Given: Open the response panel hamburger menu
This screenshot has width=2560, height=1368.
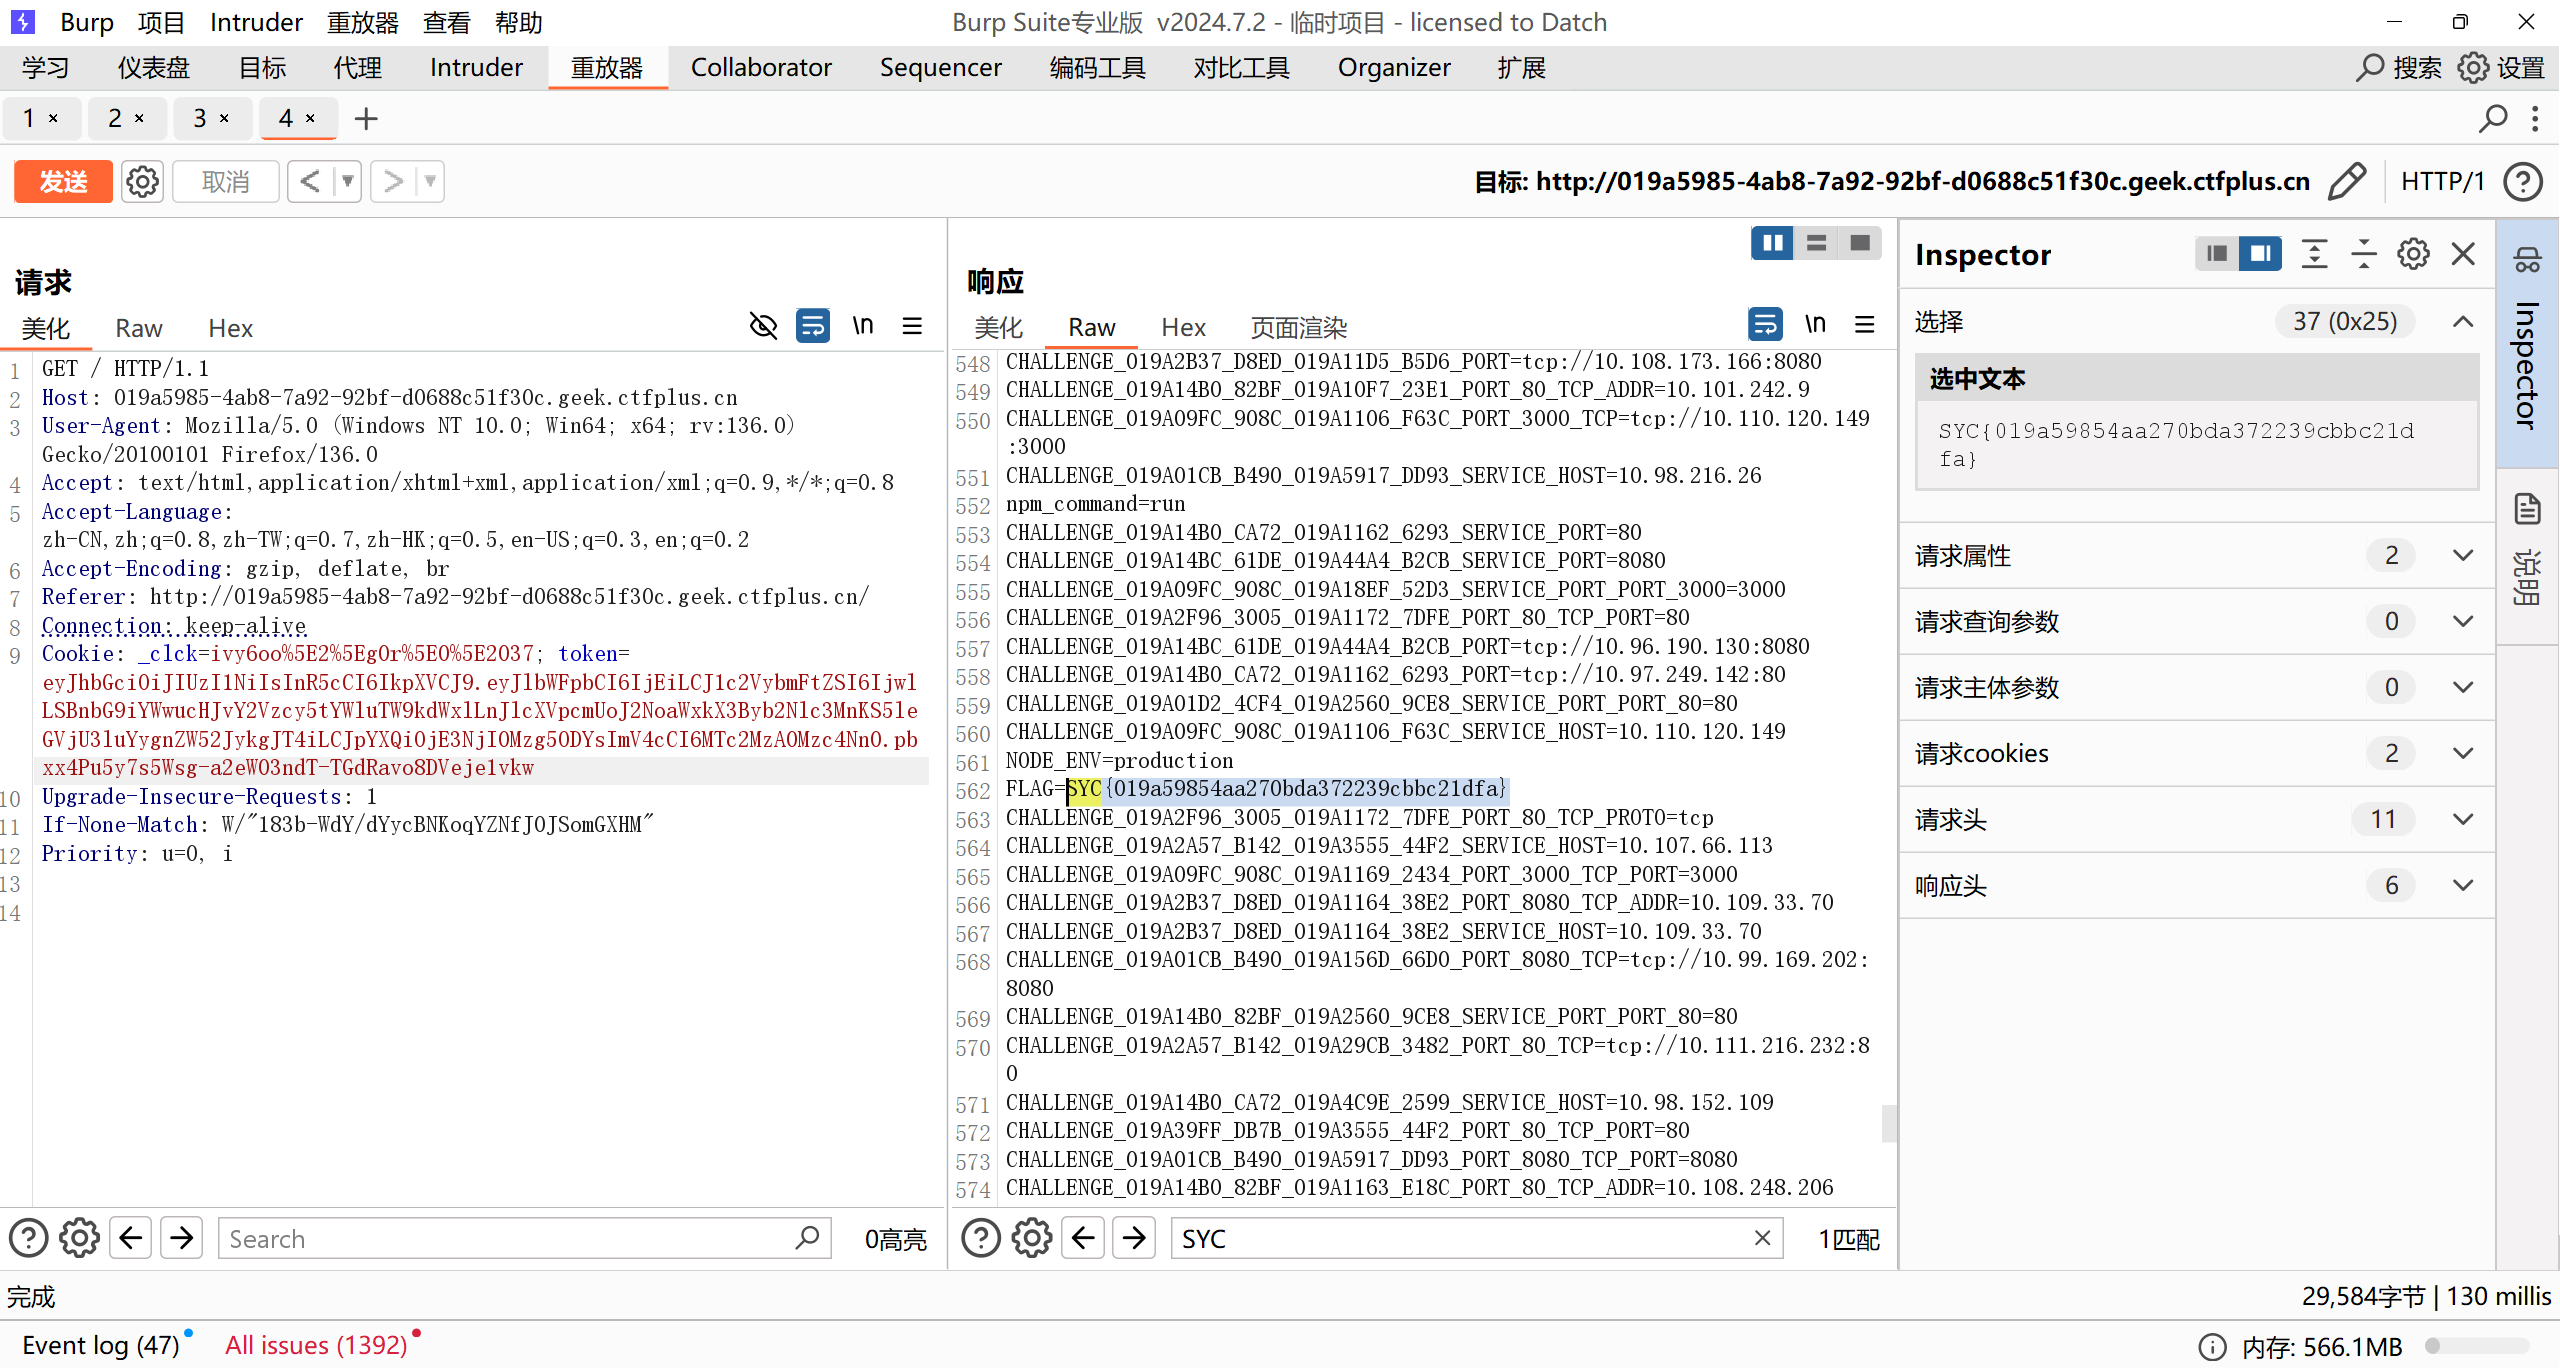Looking at the screenshot, I should (x=1864, y=325).
